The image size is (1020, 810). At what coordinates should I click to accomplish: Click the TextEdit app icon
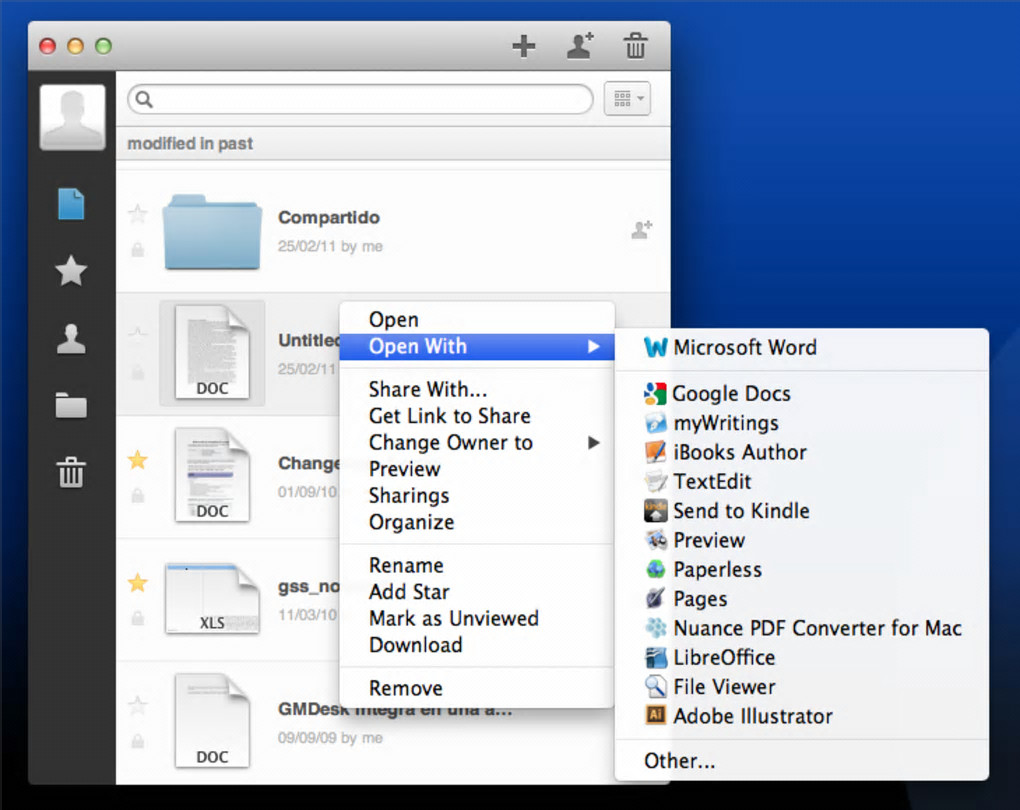(x=656, y=481)
